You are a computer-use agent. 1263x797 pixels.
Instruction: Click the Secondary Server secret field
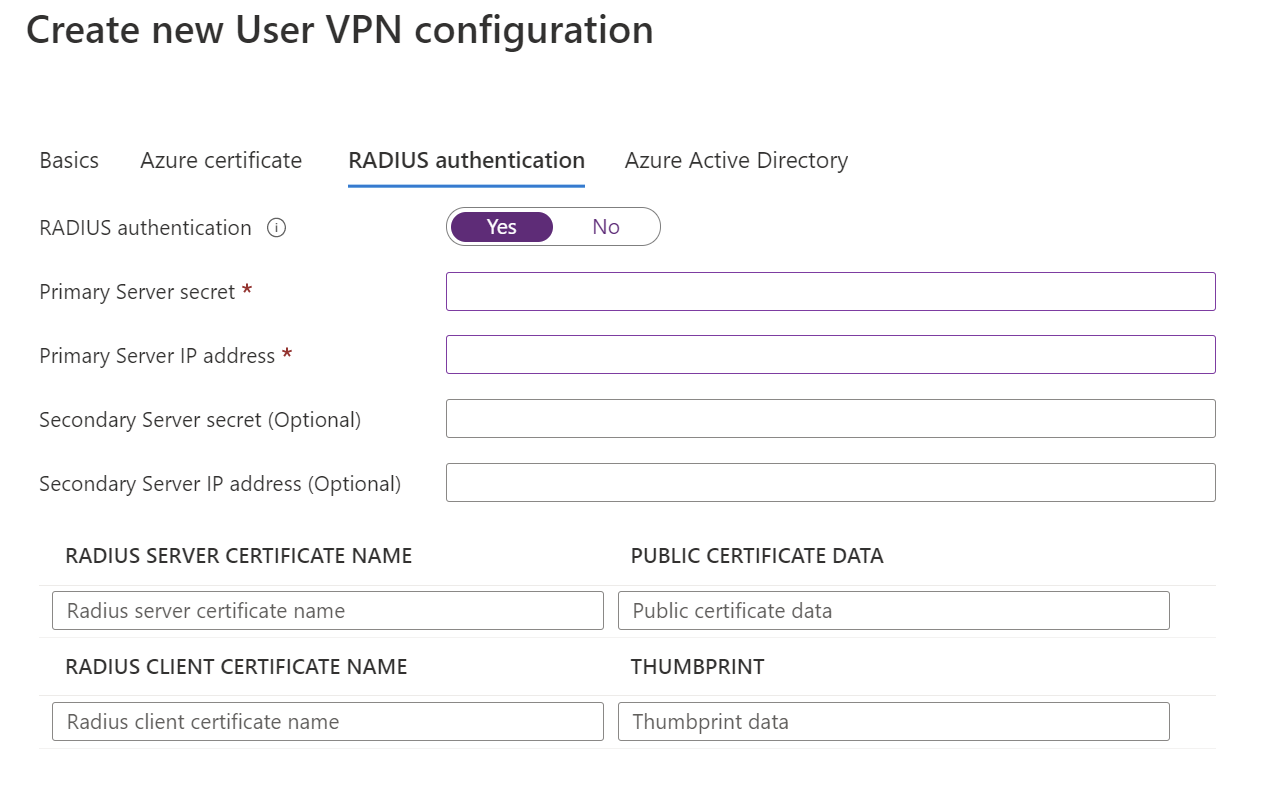click(830, 418)
